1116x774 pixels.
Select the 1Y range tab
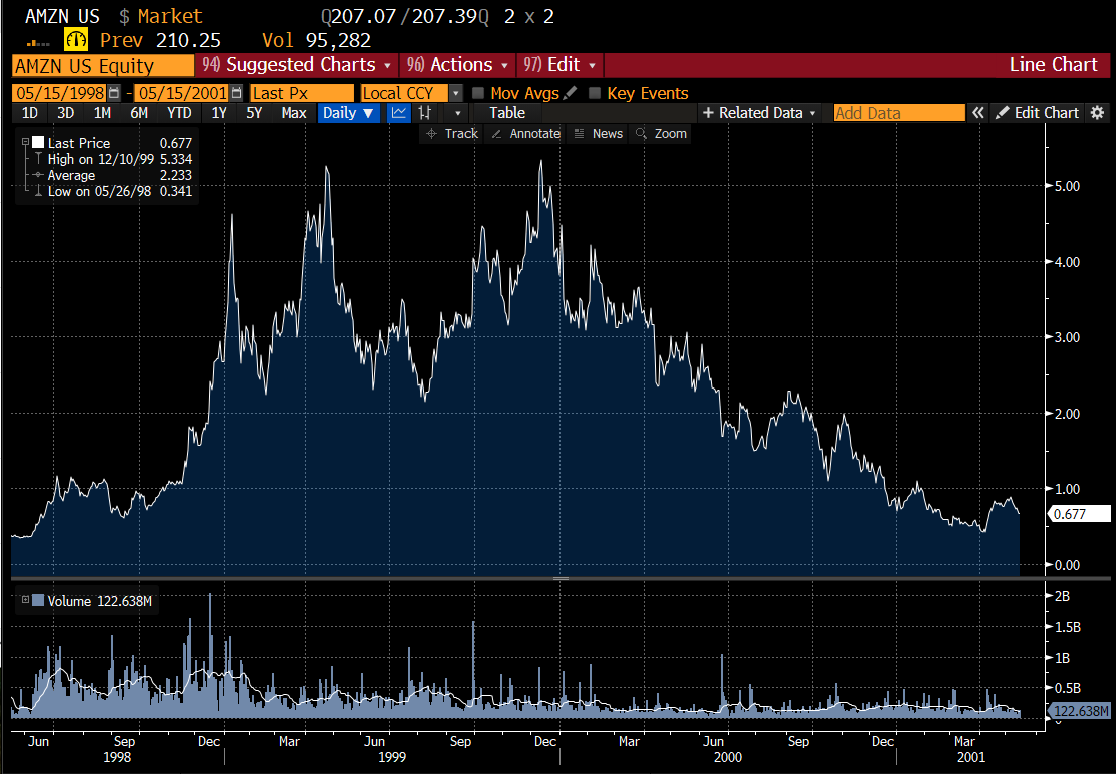pyautogui.click(x=219, y=113)
